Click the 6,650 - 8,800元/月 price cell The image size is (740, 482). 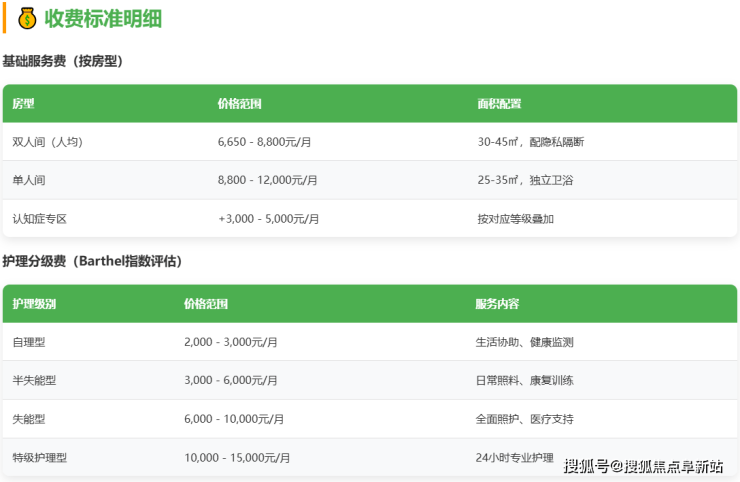264,142
